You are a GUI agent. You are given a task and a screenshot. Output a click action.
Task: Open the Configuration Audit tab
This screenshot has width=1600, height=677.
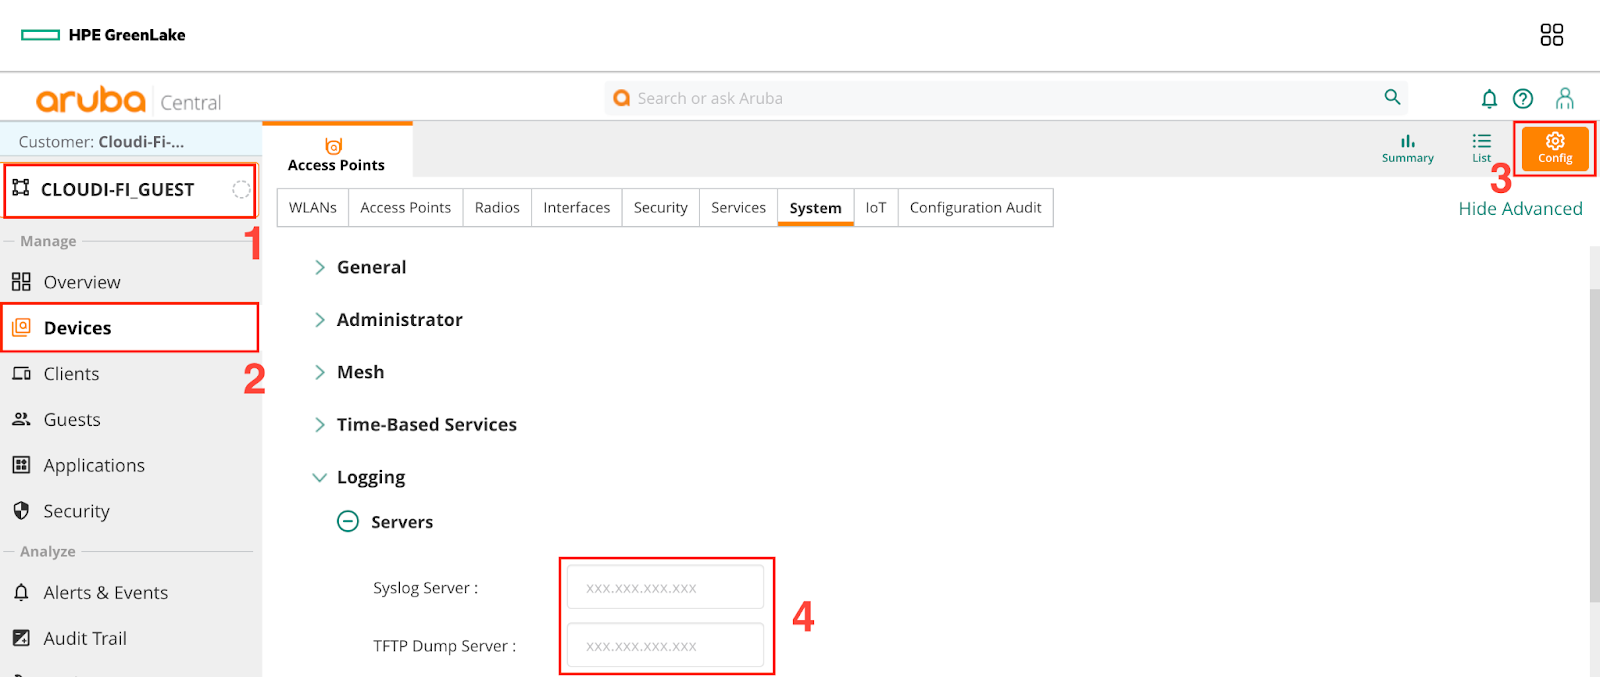point(976,208)
